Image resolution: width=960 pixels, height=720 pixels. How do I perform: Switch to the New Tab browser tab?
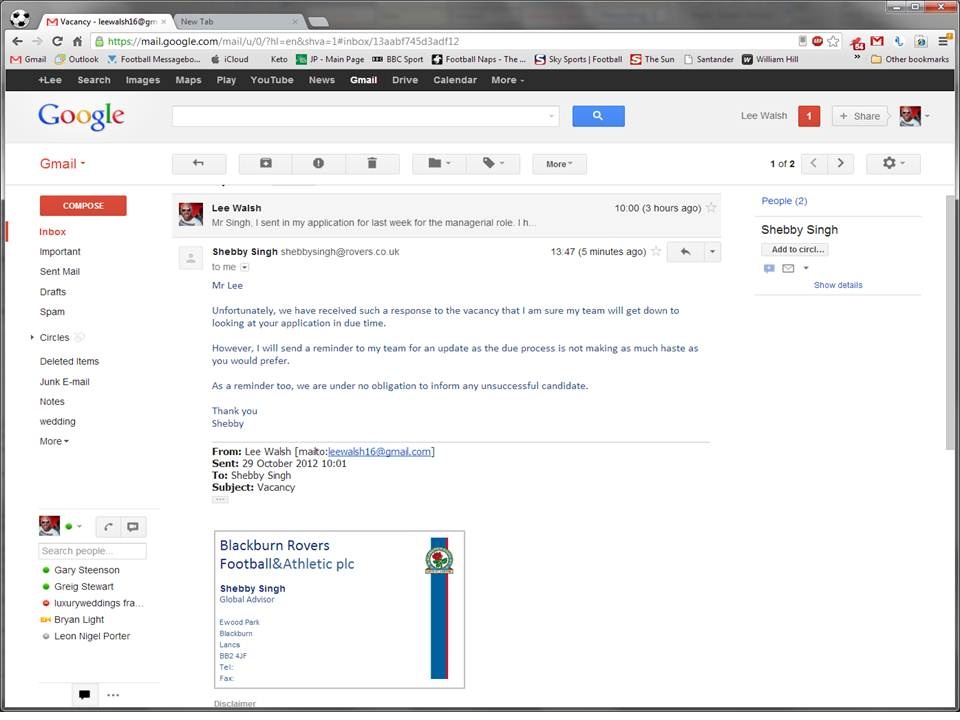(x=235, y=21)
